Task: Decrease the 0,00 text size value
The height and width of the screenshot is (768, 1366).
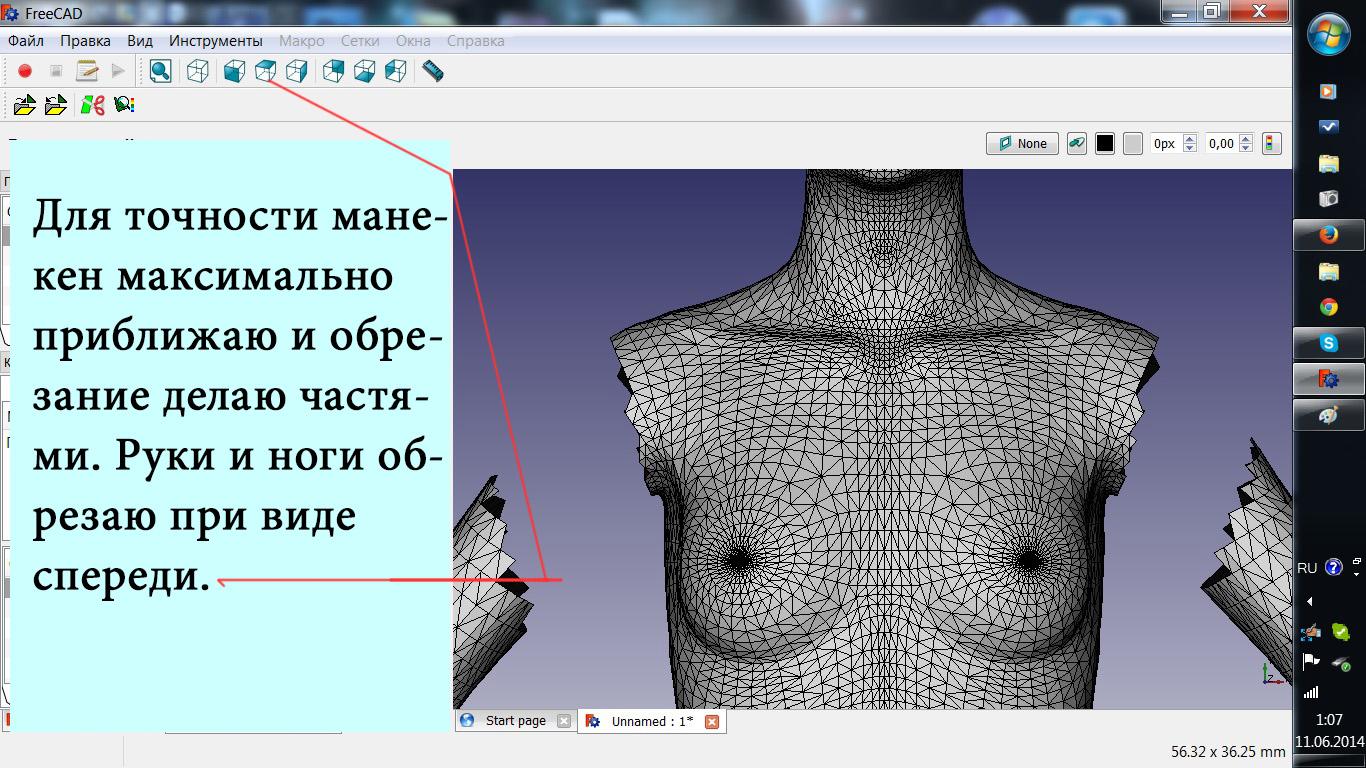Action: pyautogui.click(x=1246, y=148)
